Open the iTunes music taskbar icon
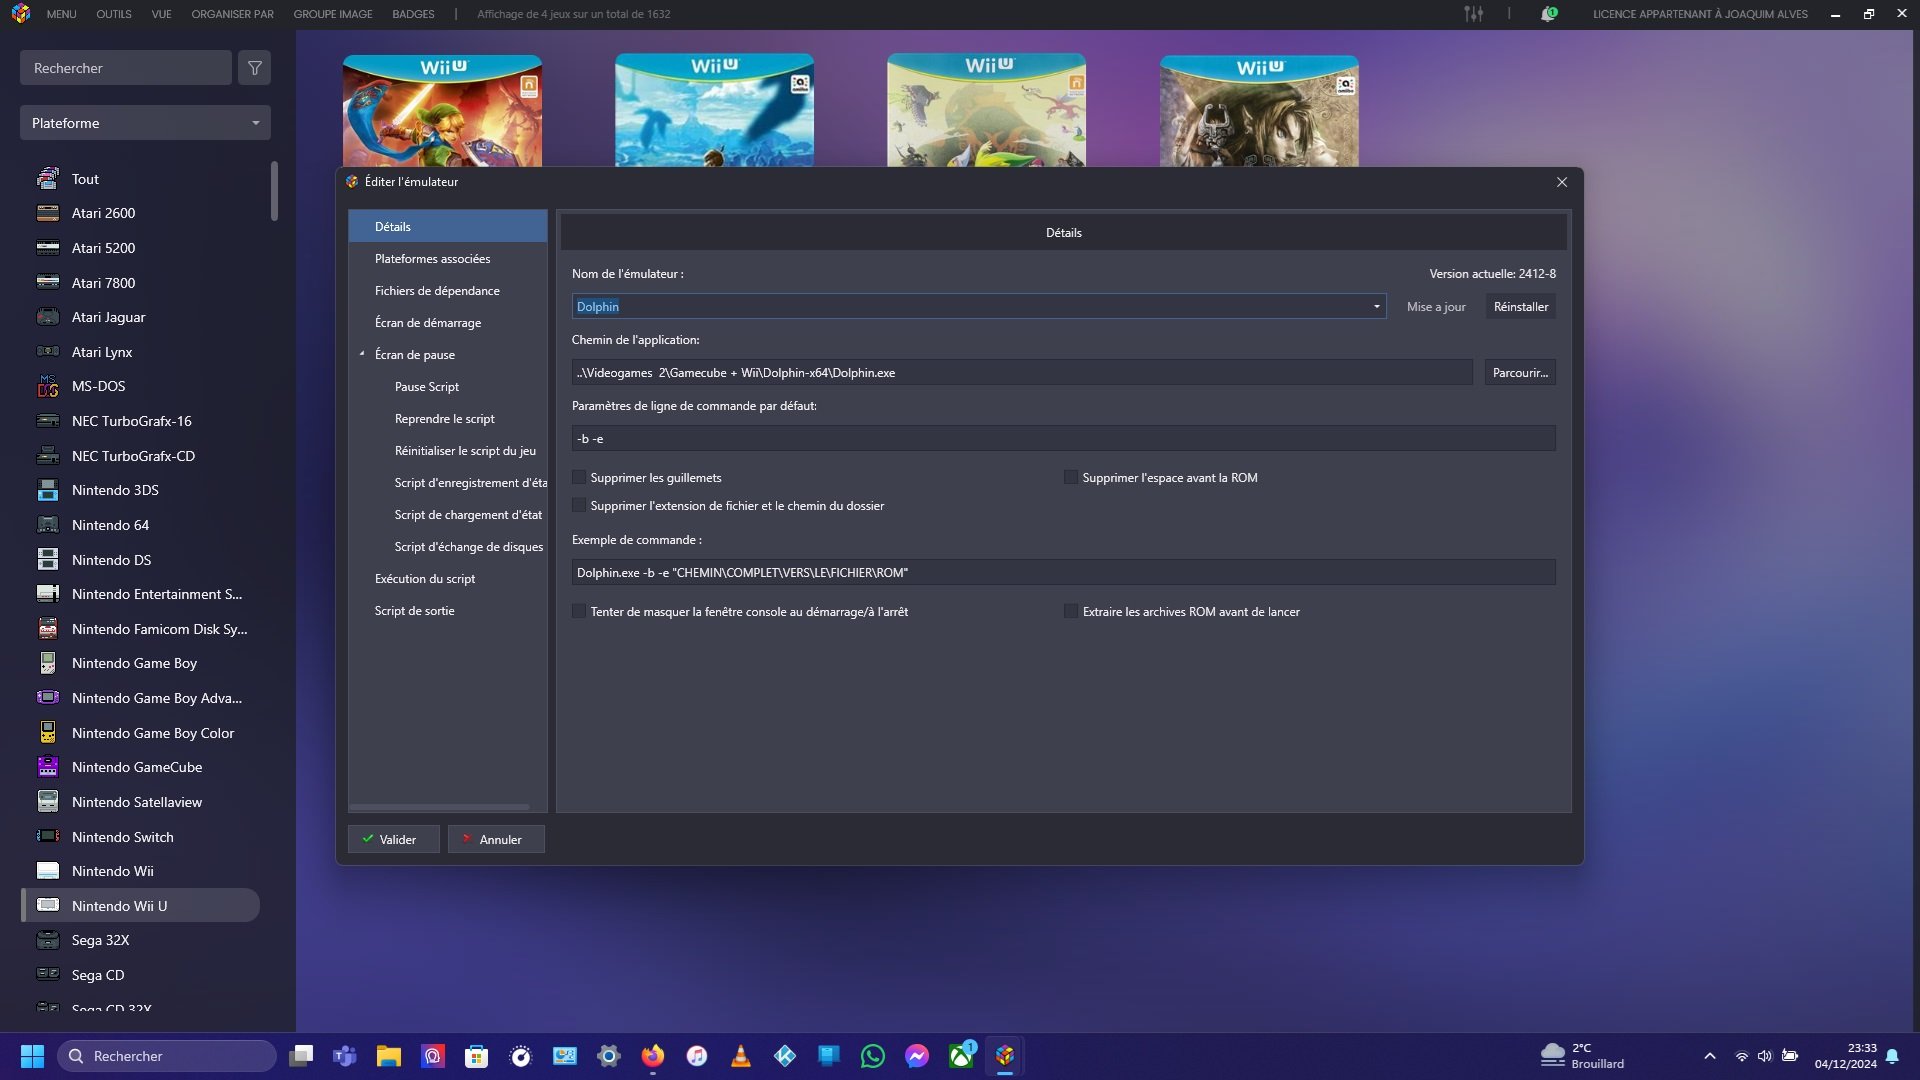 697,1056
